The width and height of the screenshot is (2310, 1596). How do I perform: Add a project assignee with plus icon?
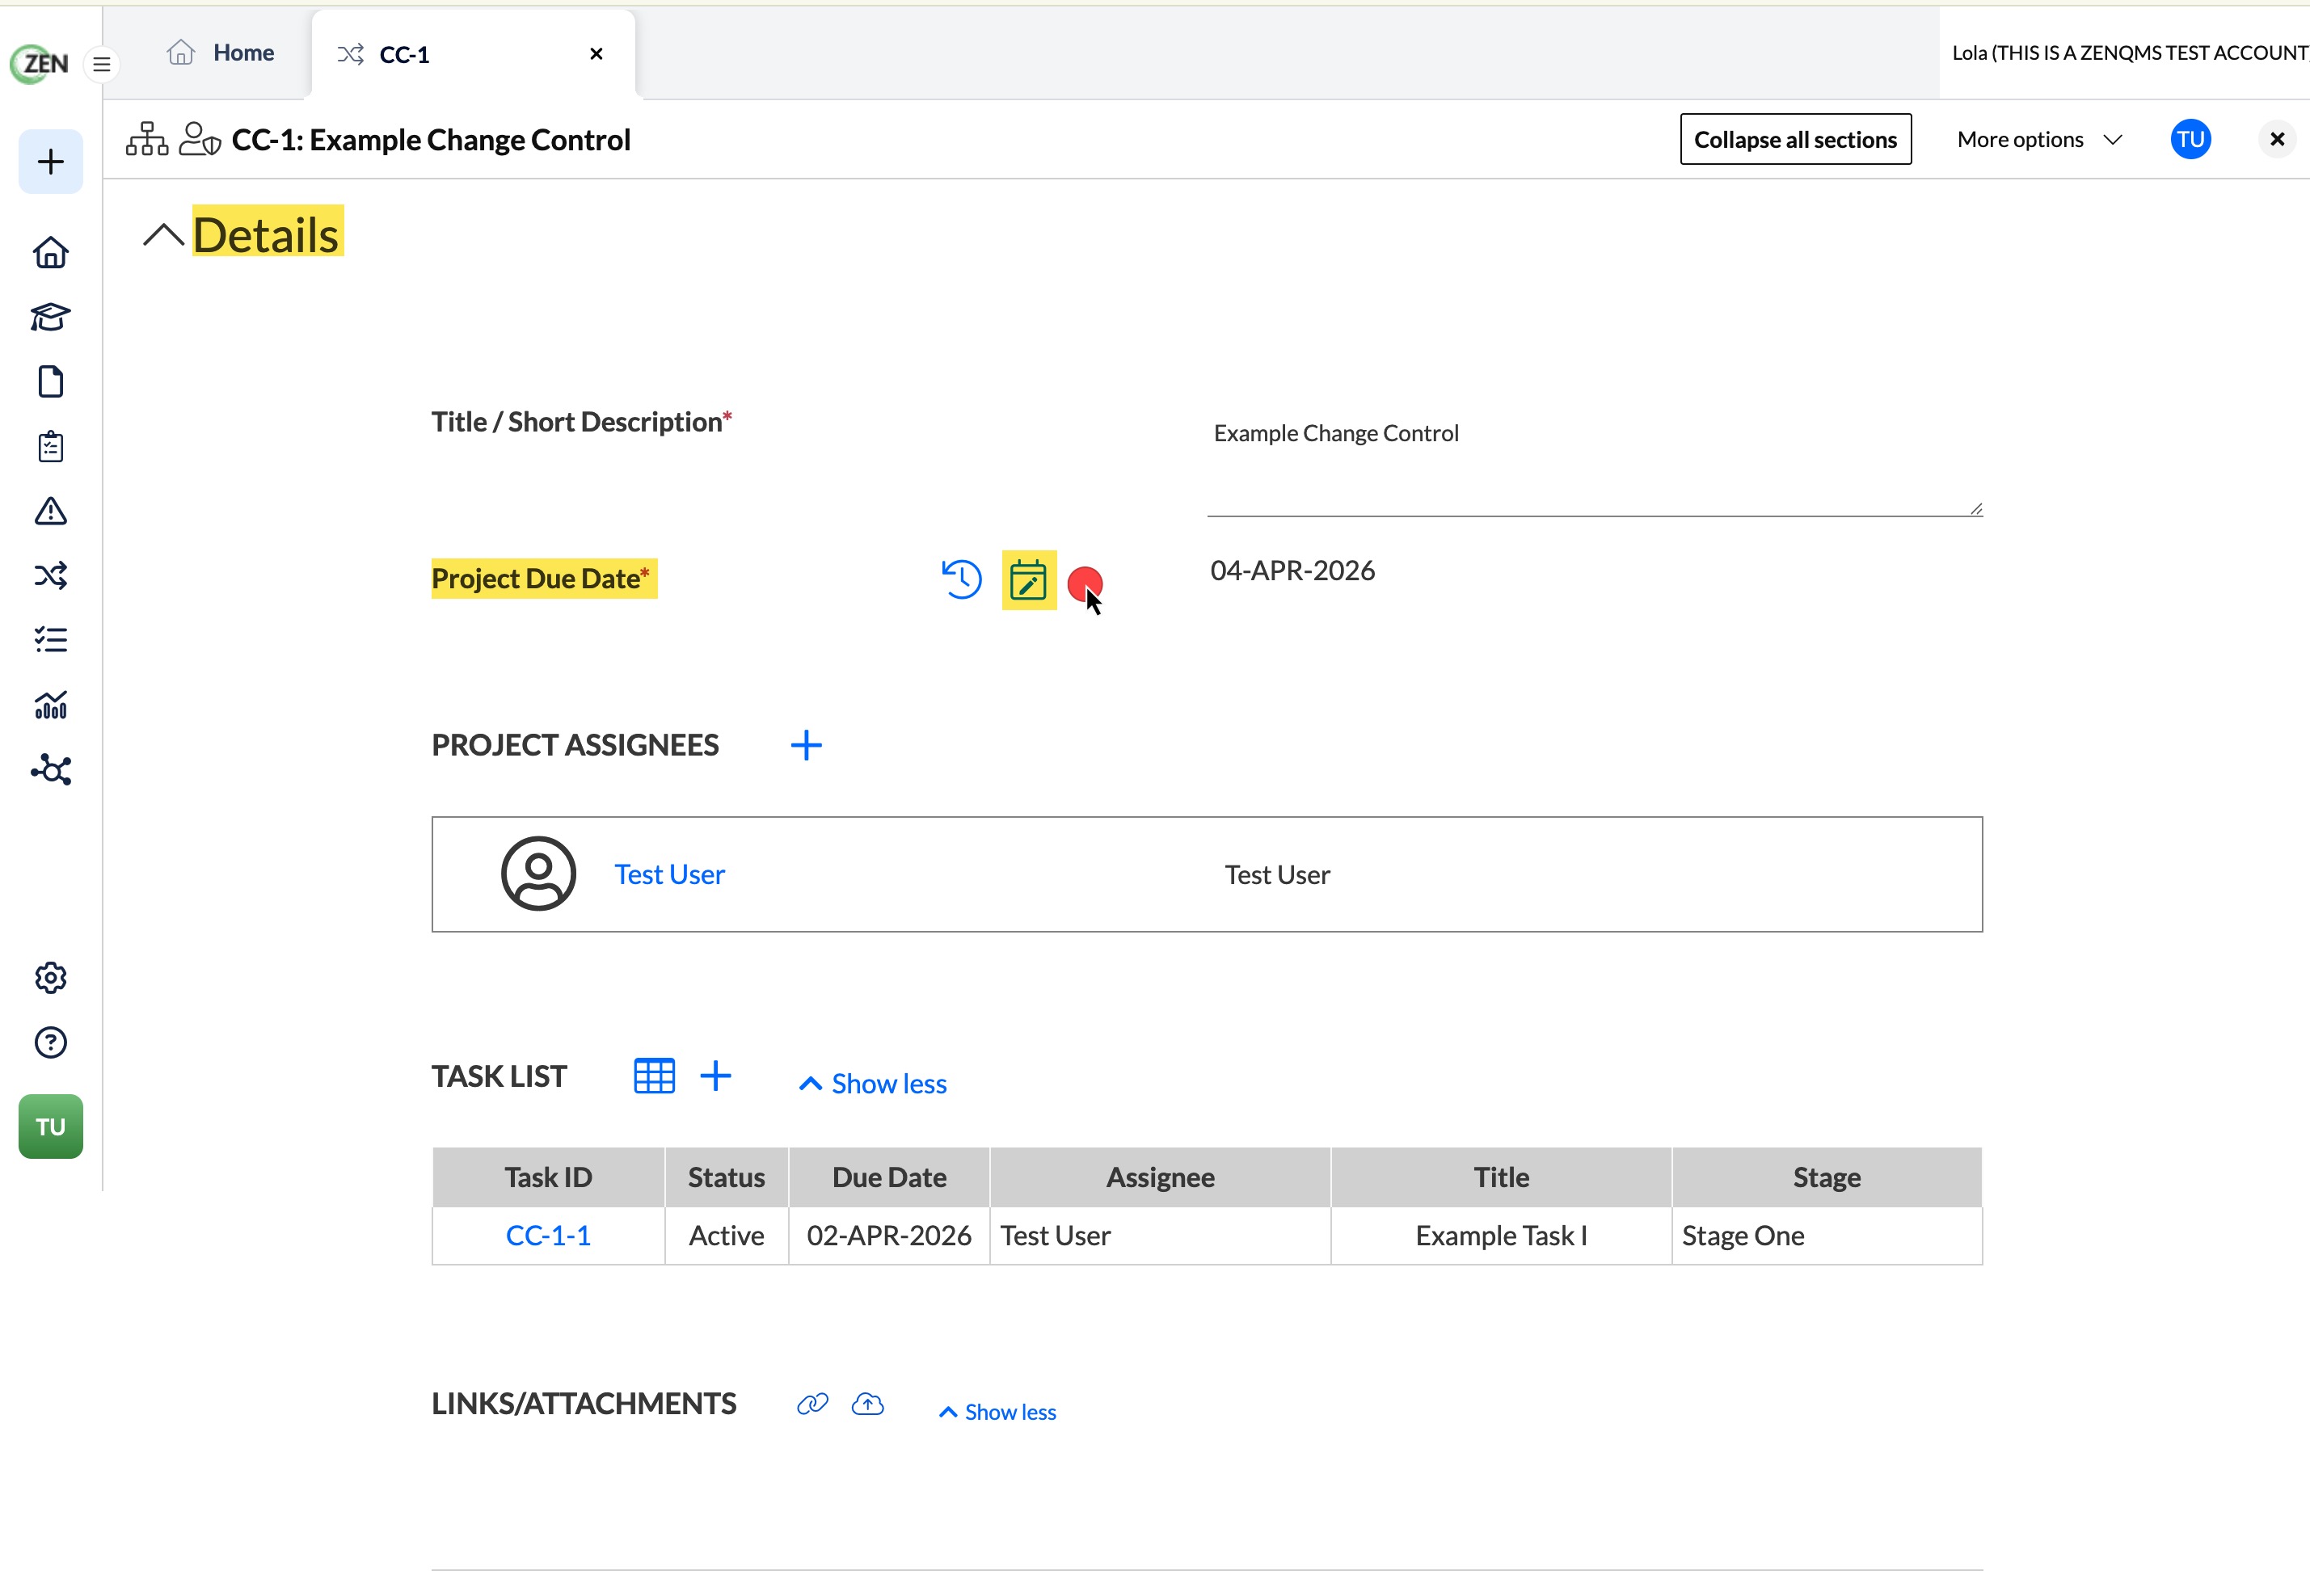pos(806,746)
